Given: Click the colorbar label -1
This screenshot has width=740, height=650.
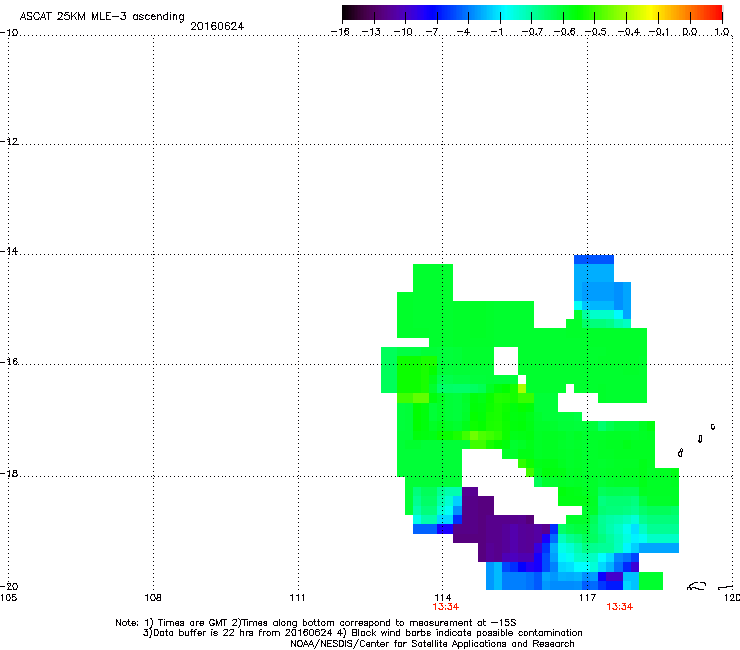Looking at the screenshot, I should point(496,32).
